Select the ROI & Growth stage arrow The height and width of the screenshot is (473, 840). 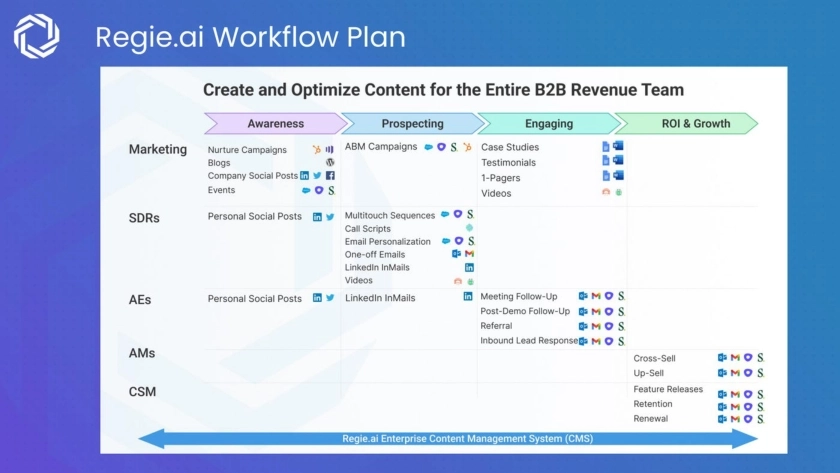(x=688, y=124)
